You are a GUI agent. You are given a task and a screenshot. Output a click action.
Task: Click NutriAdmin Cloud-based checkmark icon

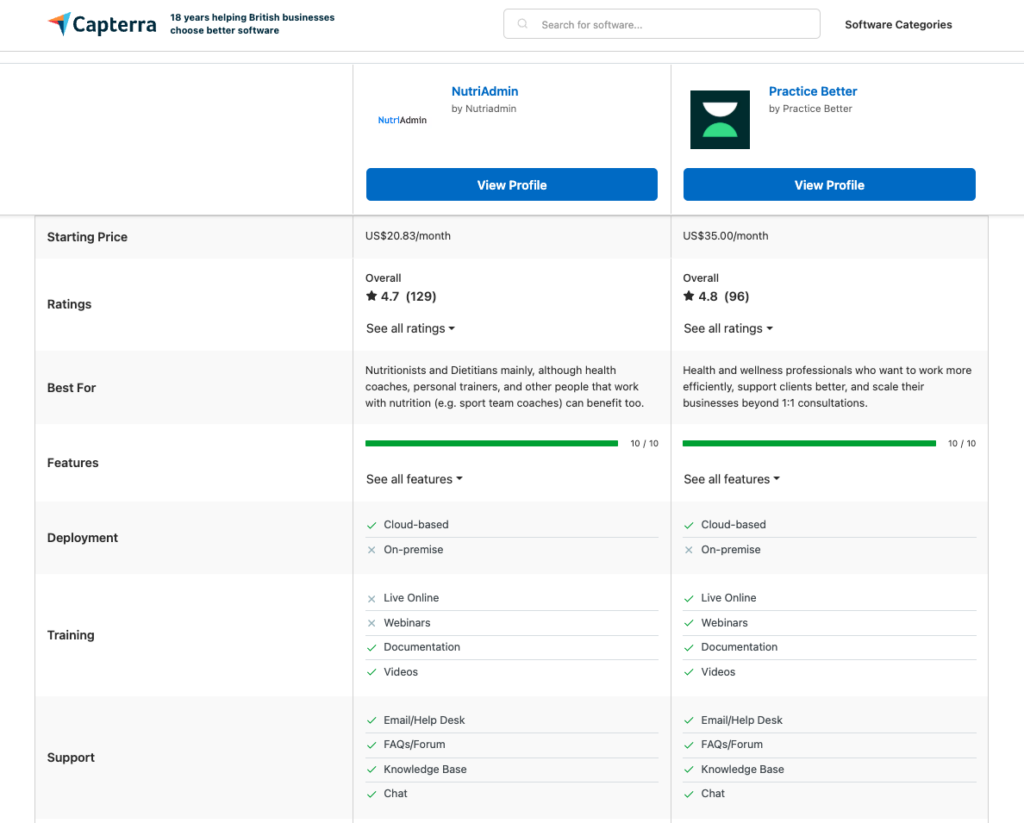(372, 525)
